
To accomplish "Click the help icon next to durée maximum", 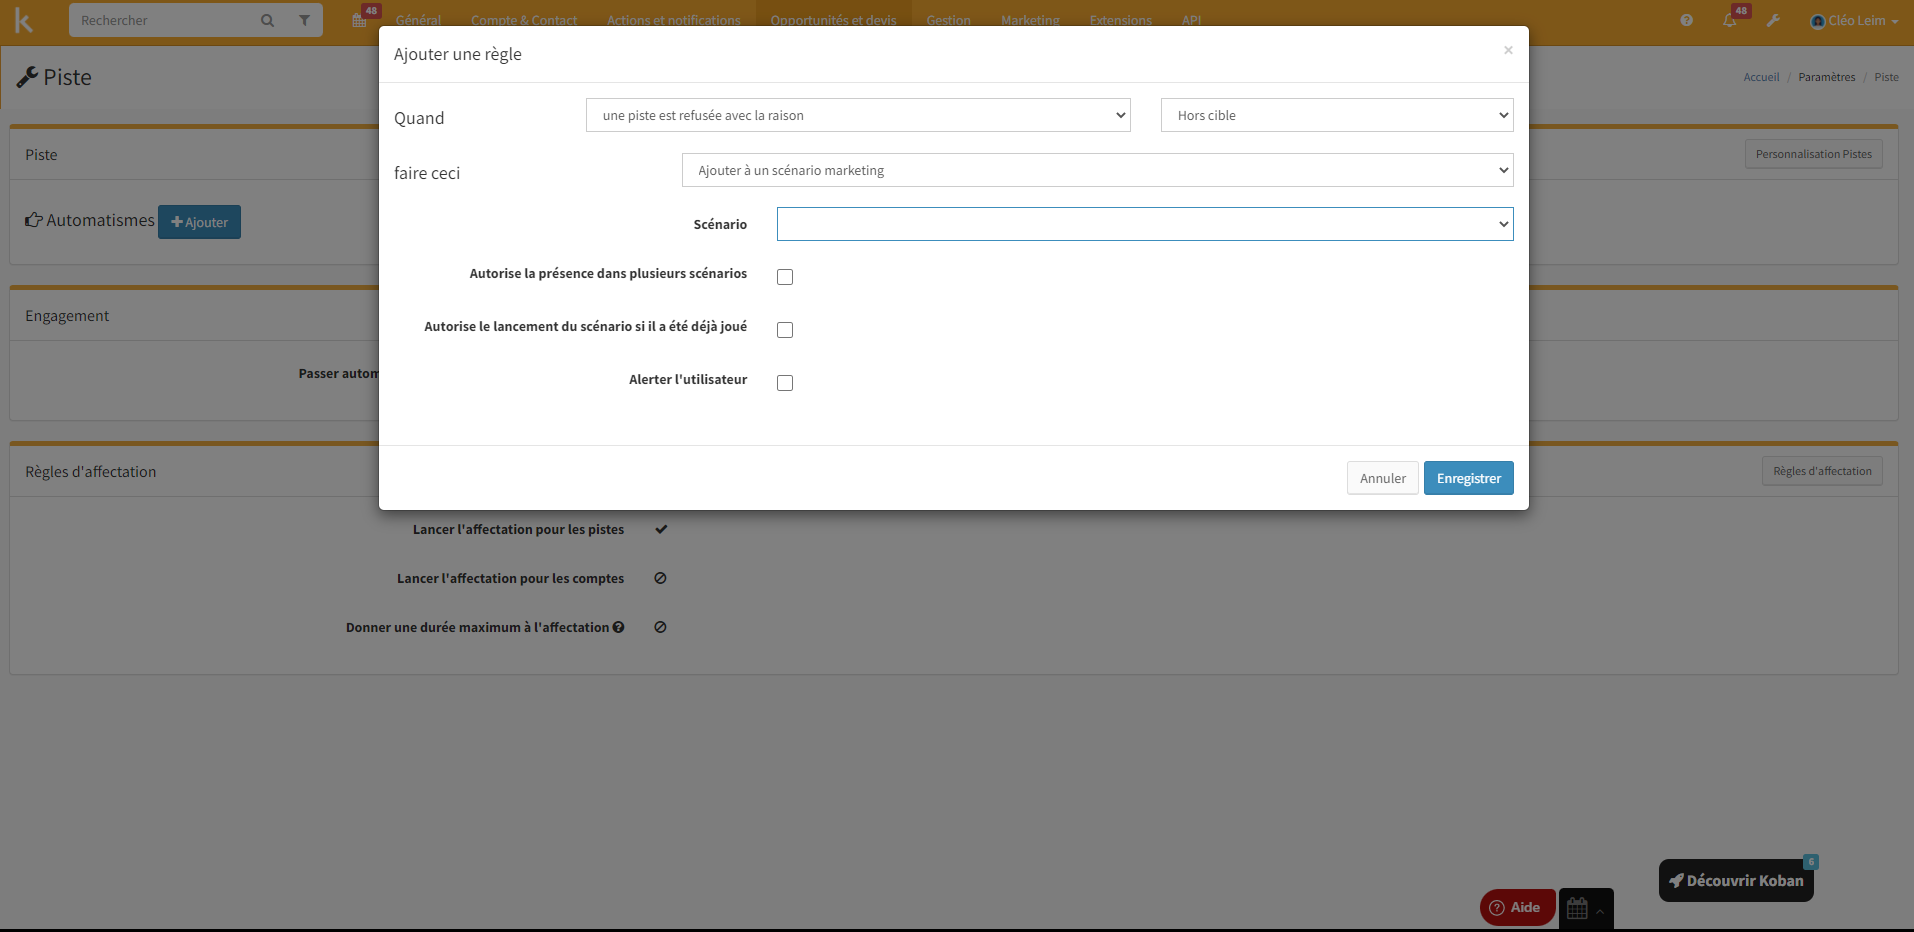I will tap(618, 627).
